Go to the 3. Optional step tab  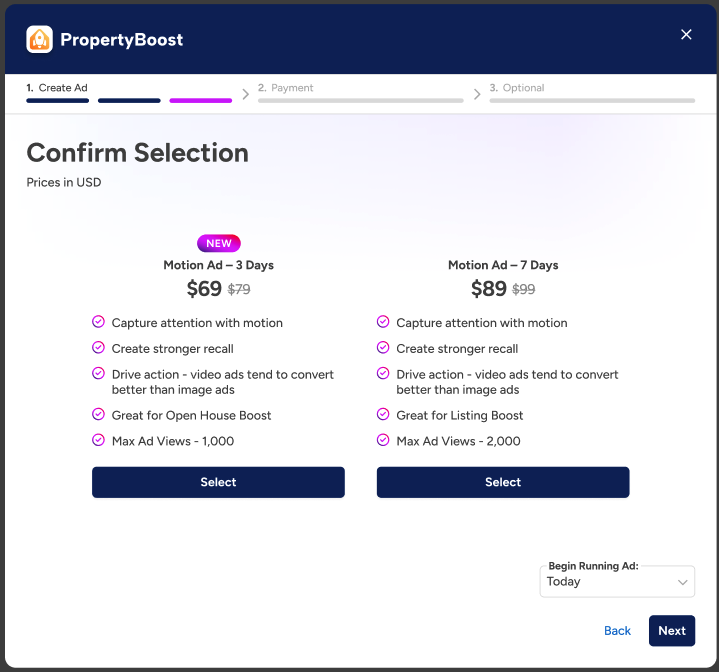point(517,88)
